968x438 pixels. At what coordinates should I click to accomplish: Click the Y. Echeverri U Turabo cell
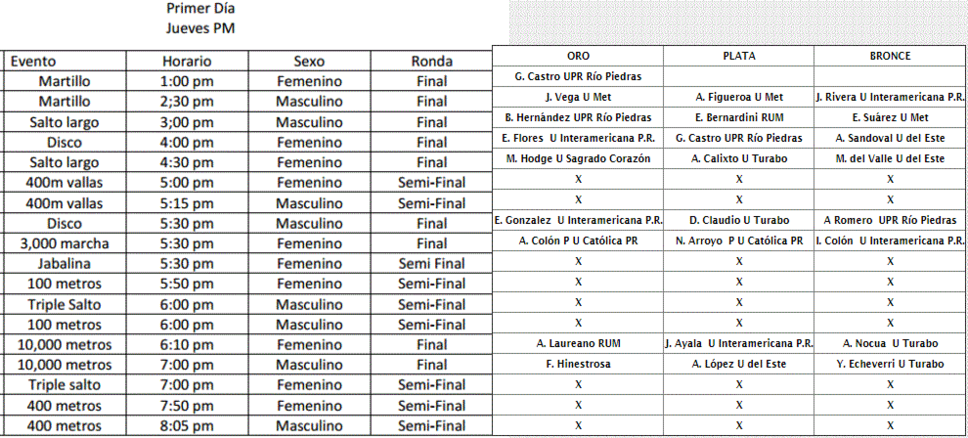point(890,364)
